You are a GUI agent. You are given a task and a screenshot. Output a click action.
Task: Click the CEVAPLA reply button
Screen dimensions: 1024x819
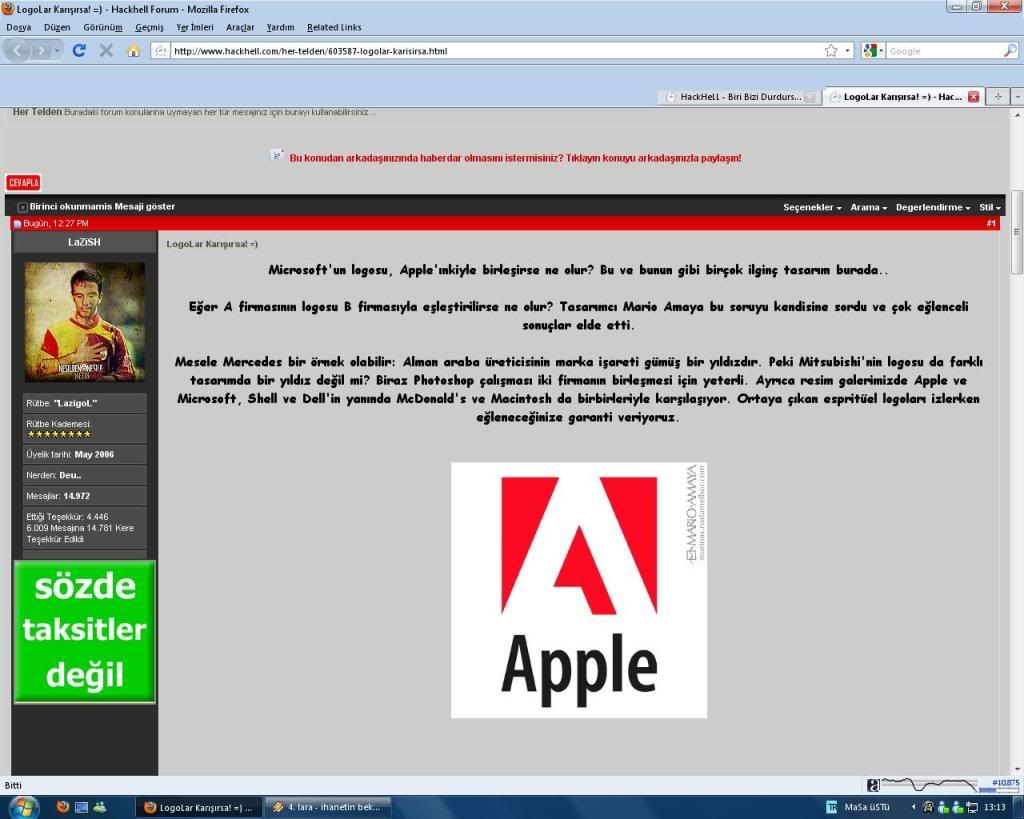(x=24, y=183)
